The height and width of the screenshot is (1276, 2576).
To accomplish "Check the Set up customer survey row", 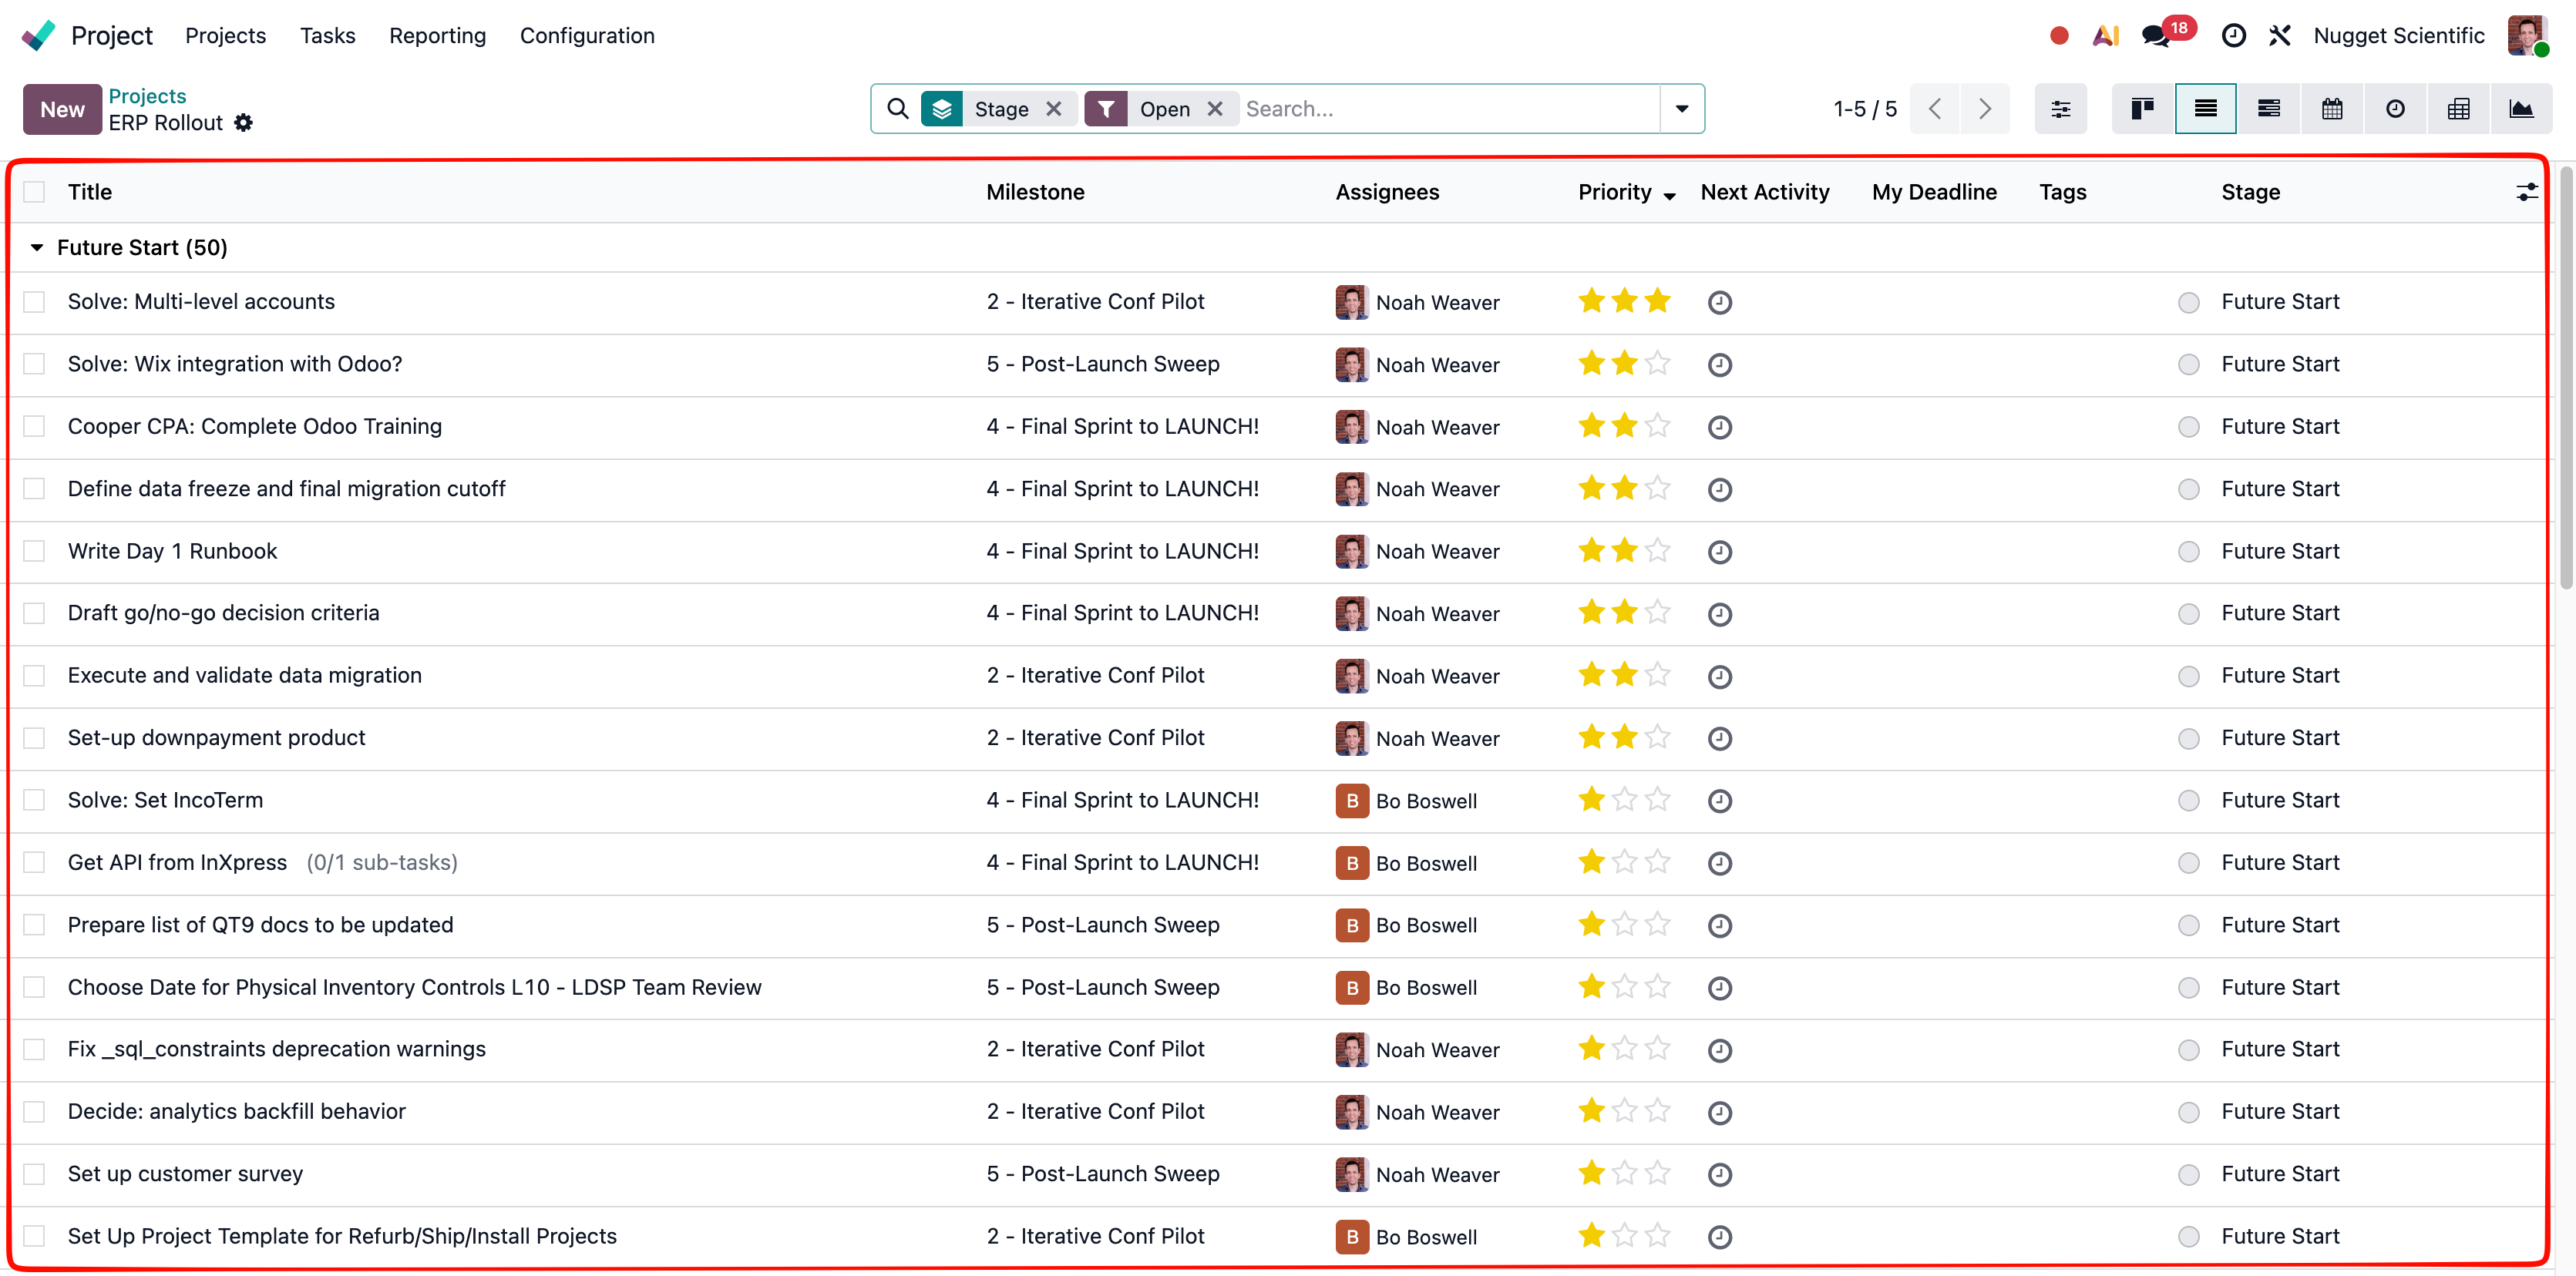I will coord(35,1173).
